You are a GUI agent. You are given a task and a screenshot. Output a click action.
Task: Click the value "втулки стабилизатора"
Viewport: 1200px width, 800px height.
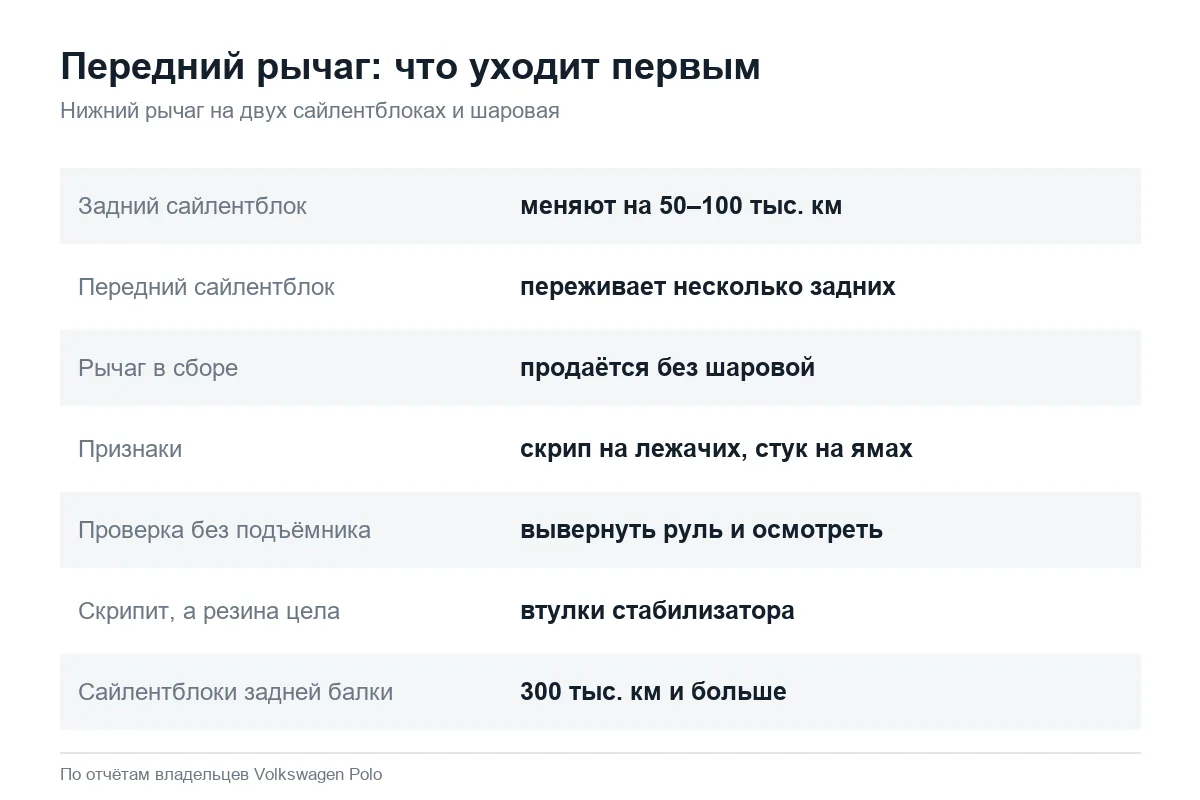pos(657,611)
